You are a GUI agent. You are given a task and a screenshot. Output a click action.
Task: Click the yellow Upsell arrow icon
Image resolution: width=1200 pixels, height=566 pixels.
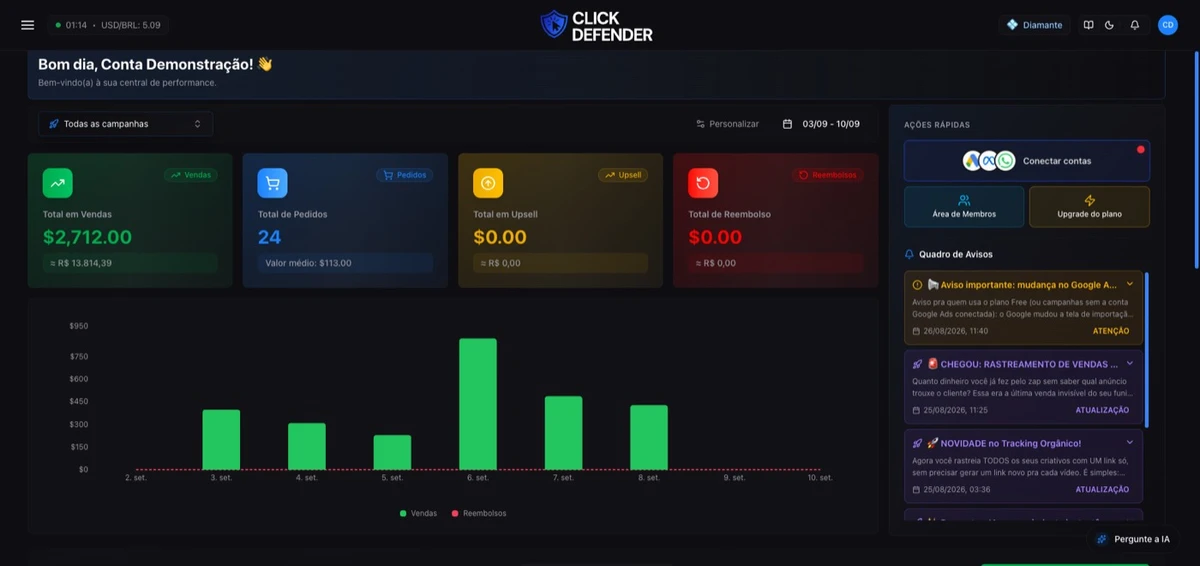(x=488, y=183)
